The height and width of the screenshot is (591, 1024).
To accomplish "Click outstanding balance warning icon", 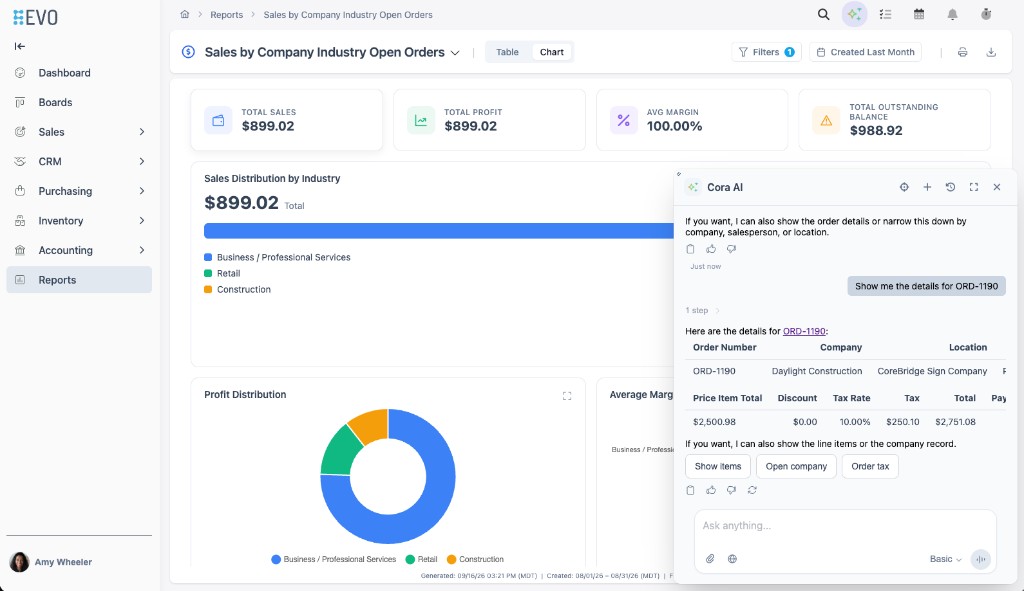I will click(x=826, y=121).
